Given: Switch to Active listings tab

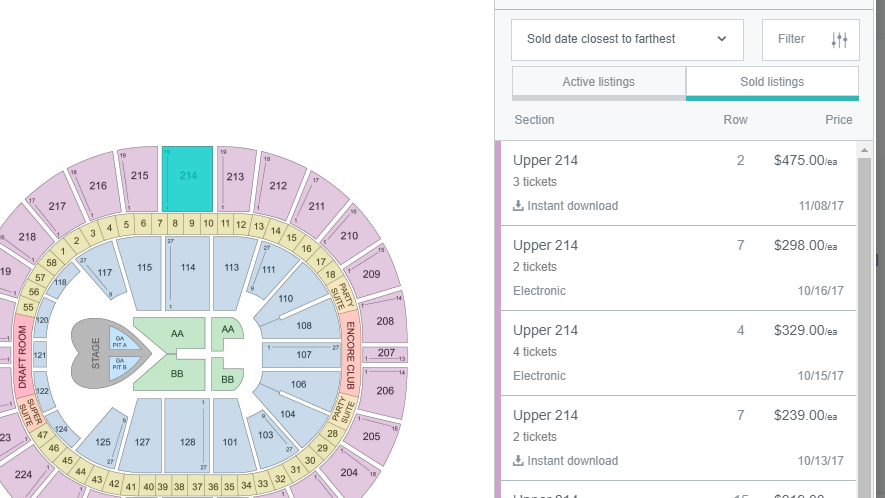Looking at the screenshot, I should [599, 83].
